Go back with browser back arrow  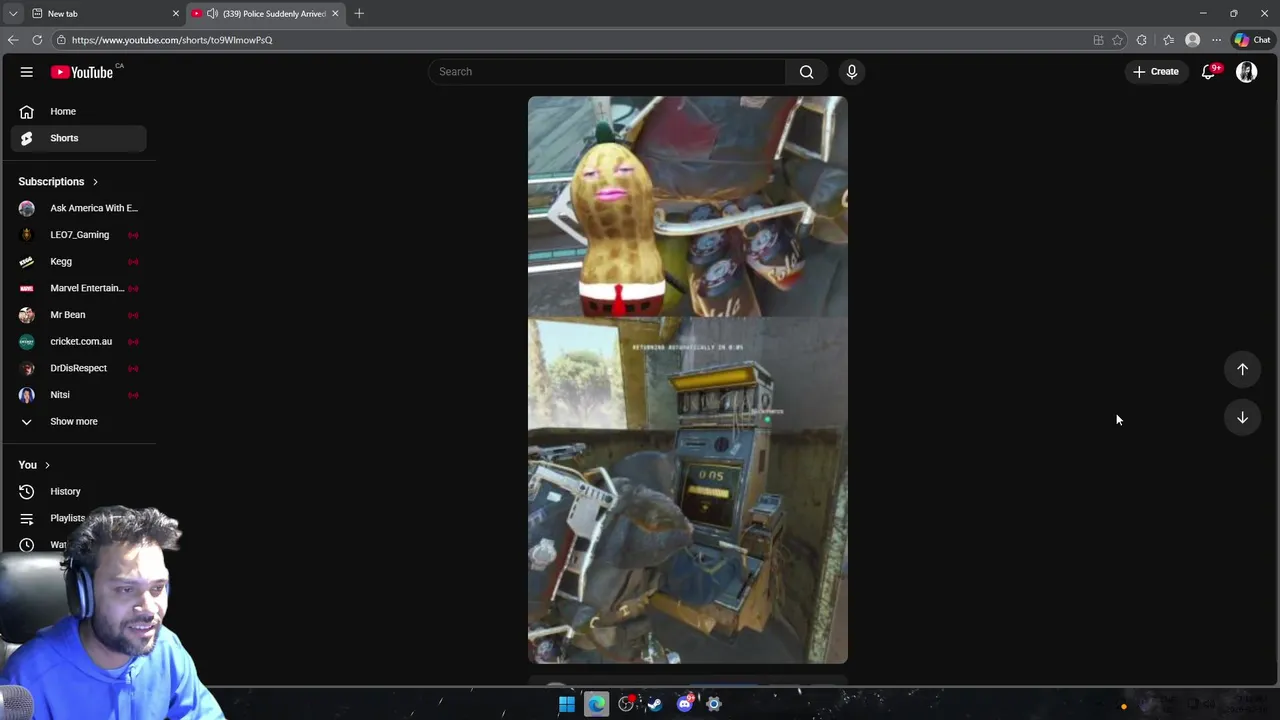point(13,40)
